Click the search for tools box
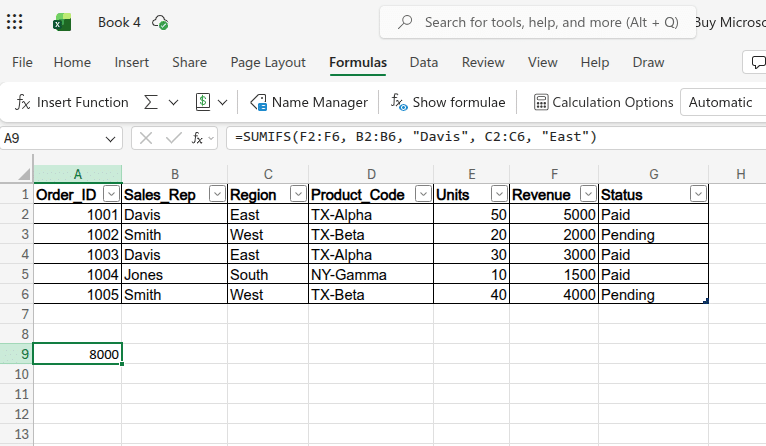 point(540,22)
